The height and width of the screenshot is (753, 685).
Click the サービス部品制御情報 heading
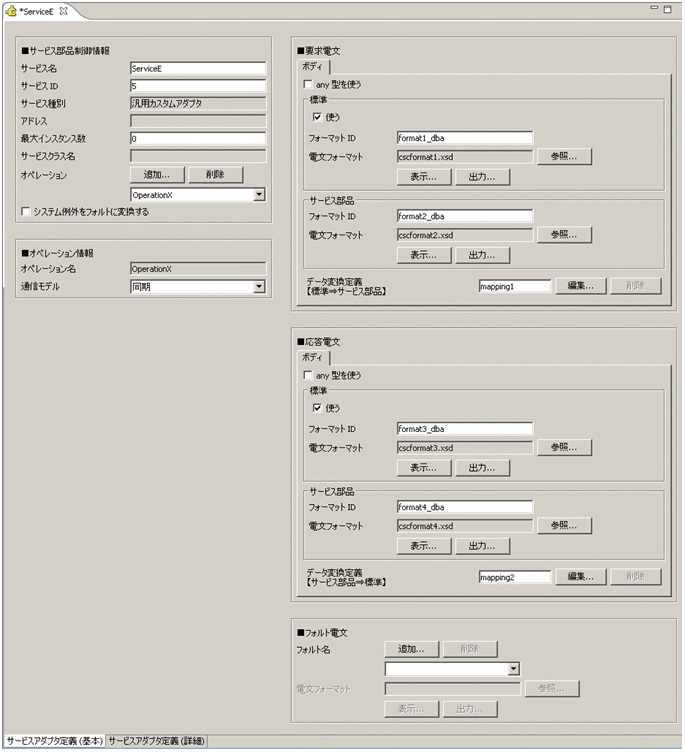coord(65,50)
